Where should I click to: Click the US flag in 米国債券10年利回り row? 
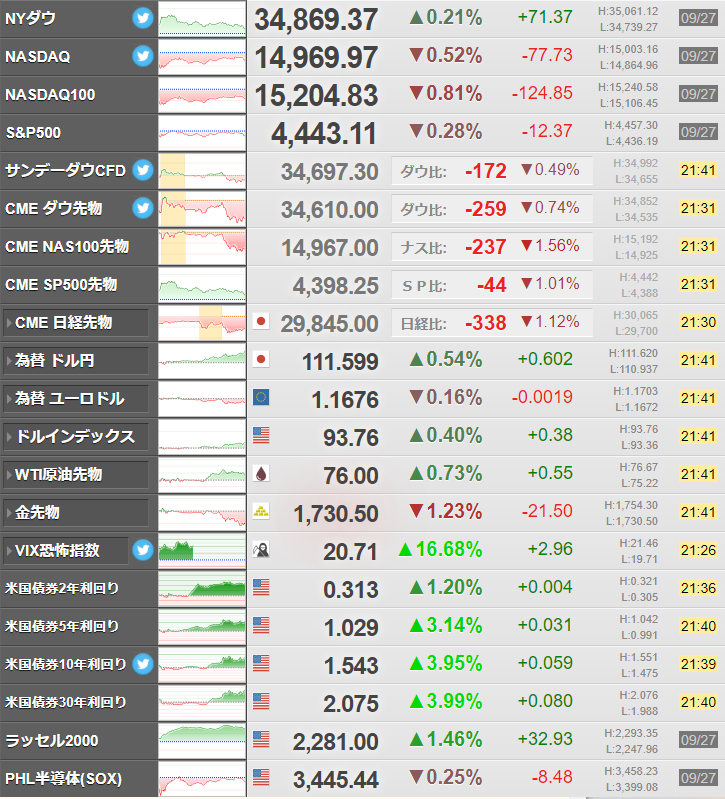[261, 663]
